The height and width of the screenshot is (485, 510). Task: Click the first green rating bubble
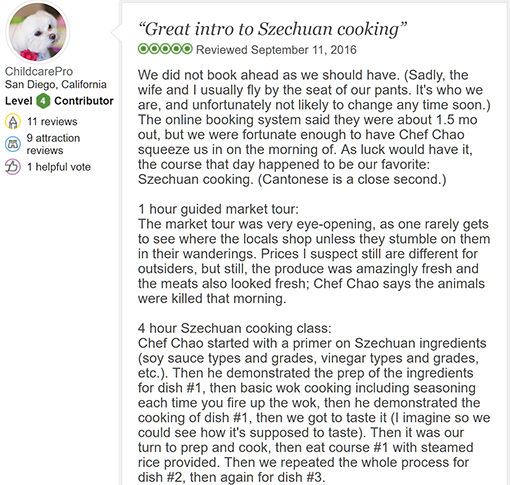[143, 49]
